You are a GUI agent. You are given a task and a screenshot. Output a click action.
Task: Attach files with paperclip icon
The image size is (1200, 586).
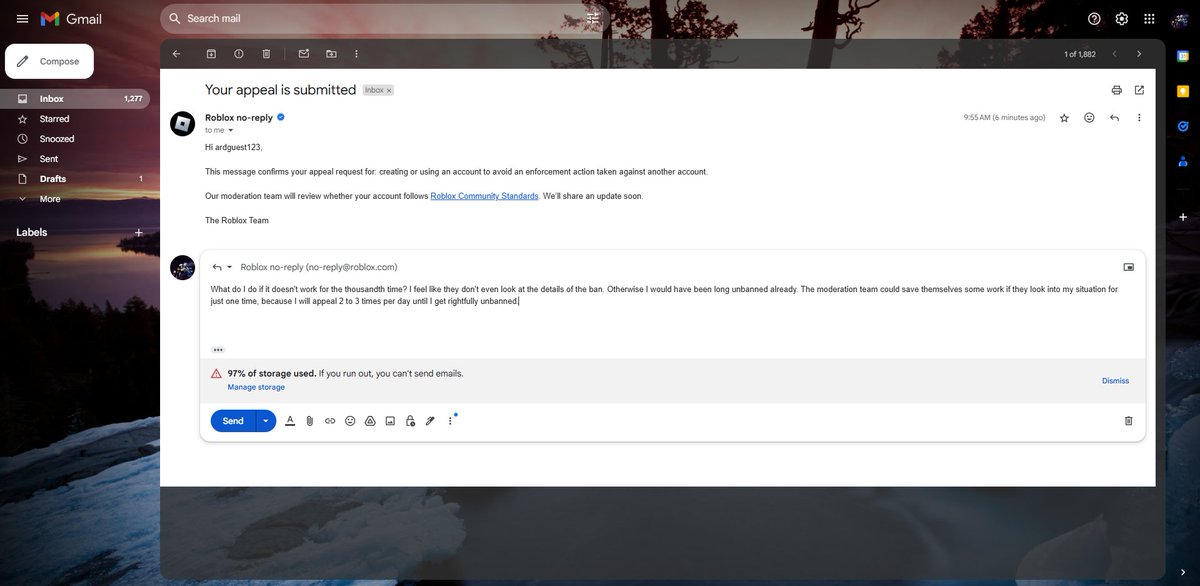[310, 421]
